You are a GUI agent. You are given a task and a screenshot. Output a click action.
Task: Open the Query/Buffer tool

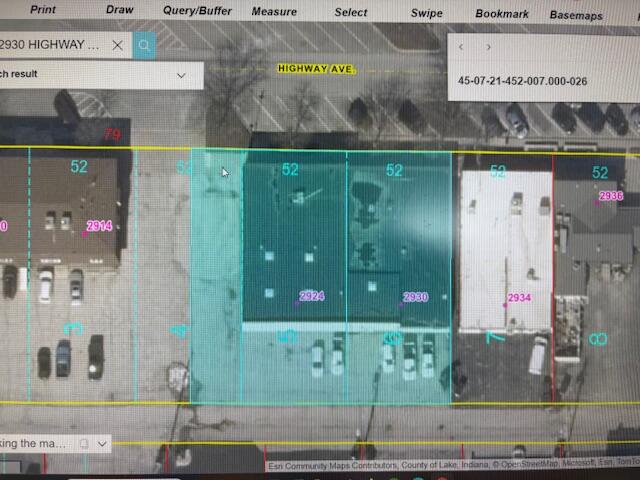pyautogui.click(x=197, y=11)
